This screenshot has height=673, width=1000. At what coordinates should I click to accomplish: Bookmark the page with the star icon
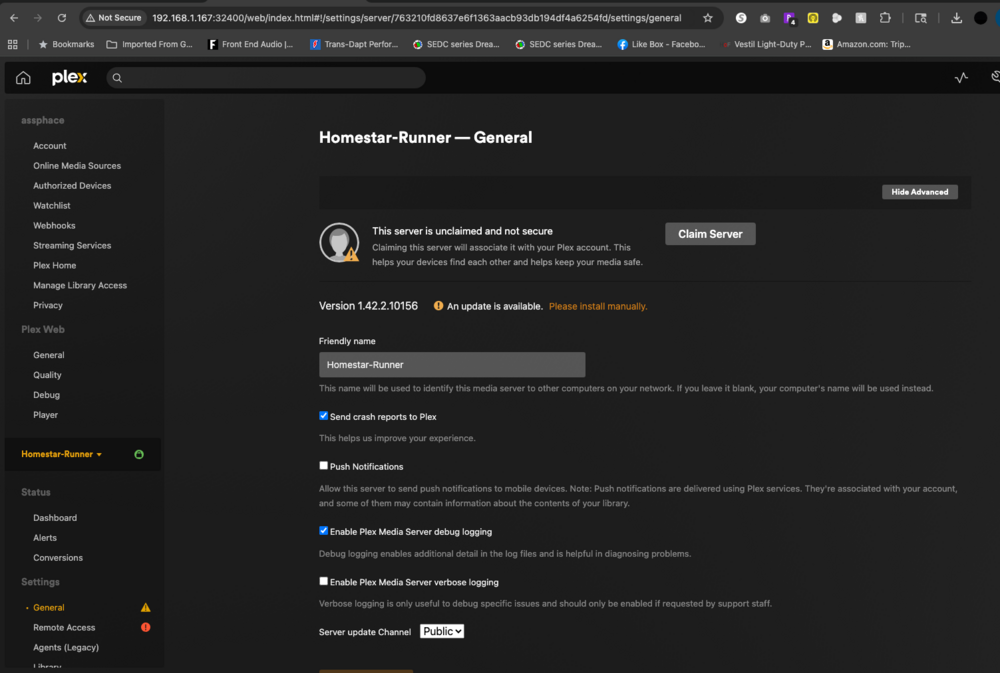708,18
